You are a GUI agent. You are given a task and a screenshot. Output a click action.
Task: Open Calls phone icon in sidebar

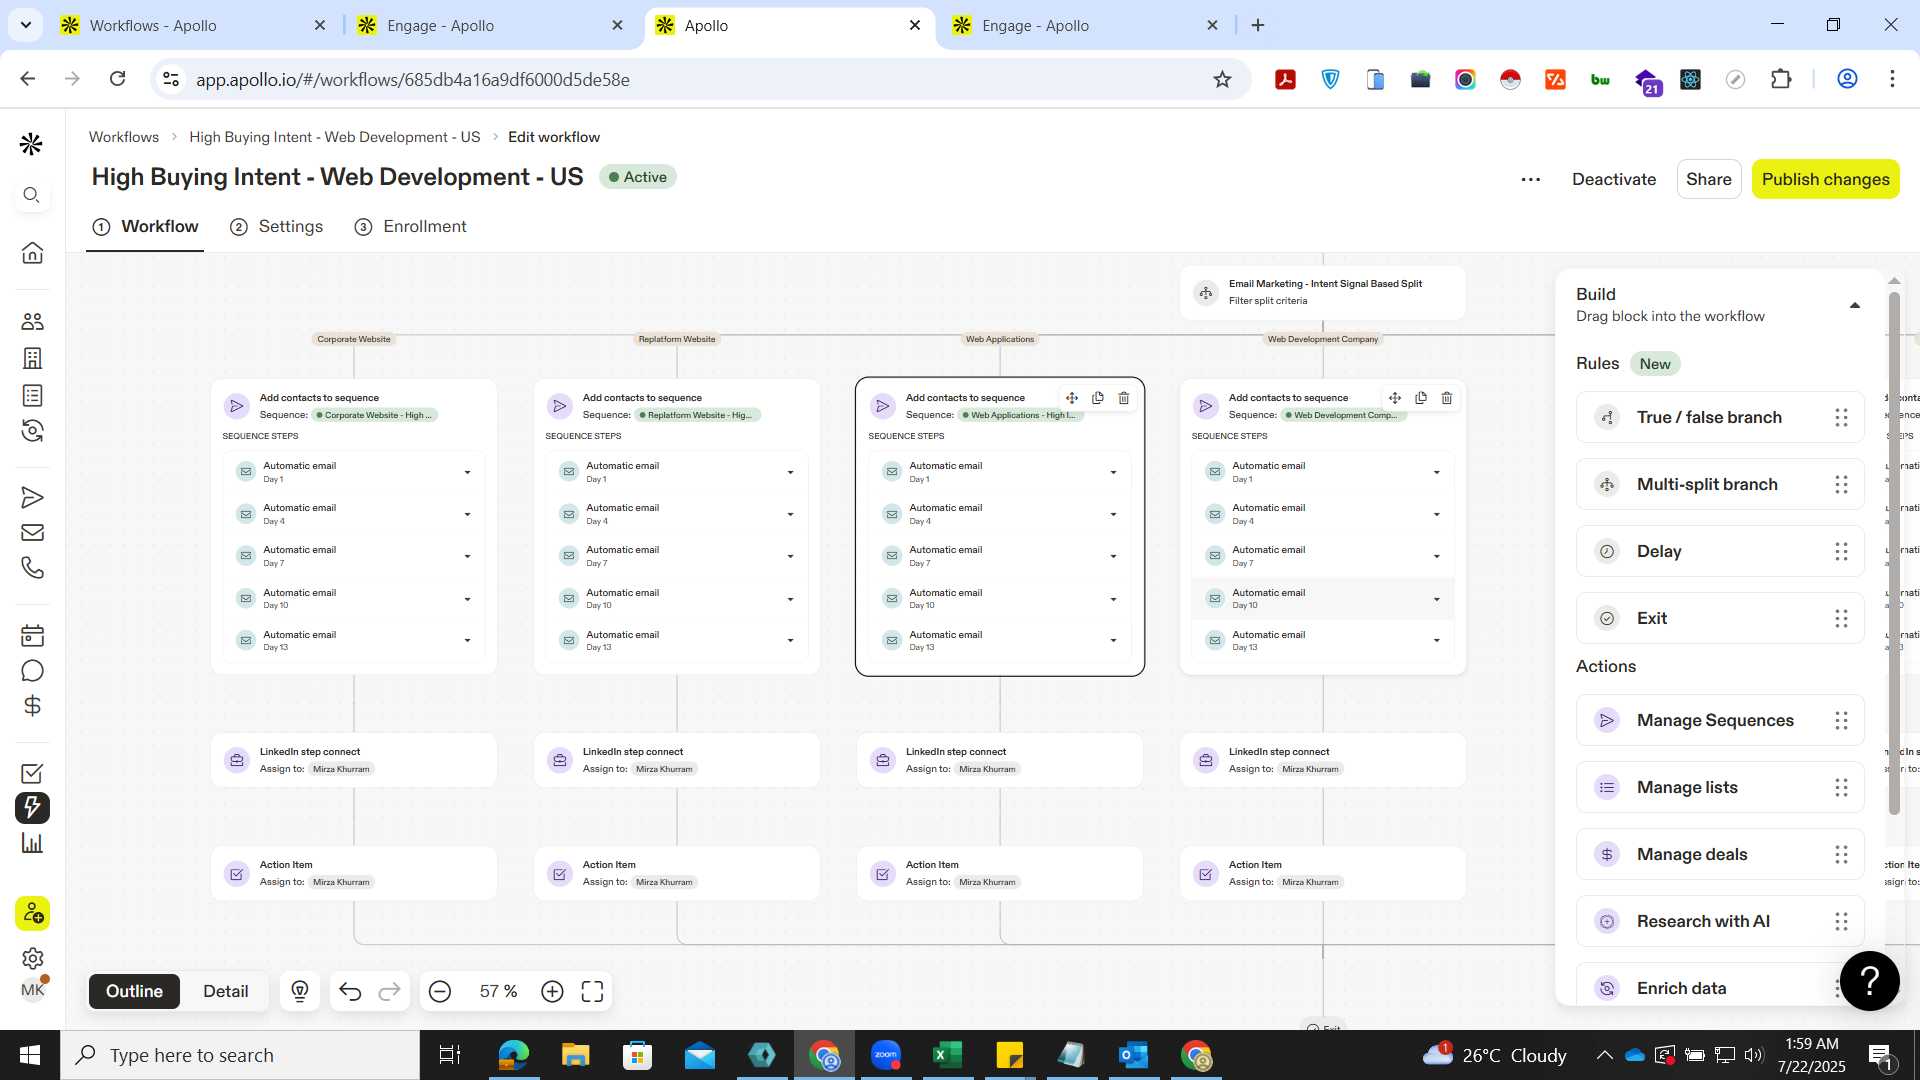(x=32, y=568)
